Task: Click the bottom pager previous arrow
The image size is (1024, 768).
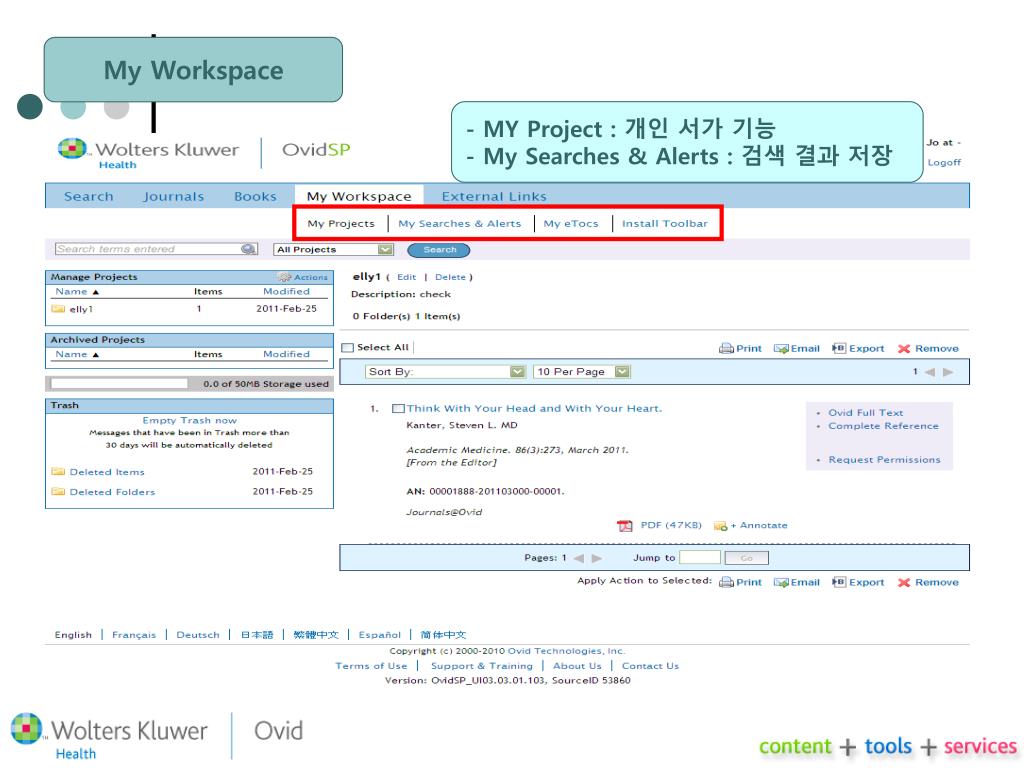Action: 579,558
